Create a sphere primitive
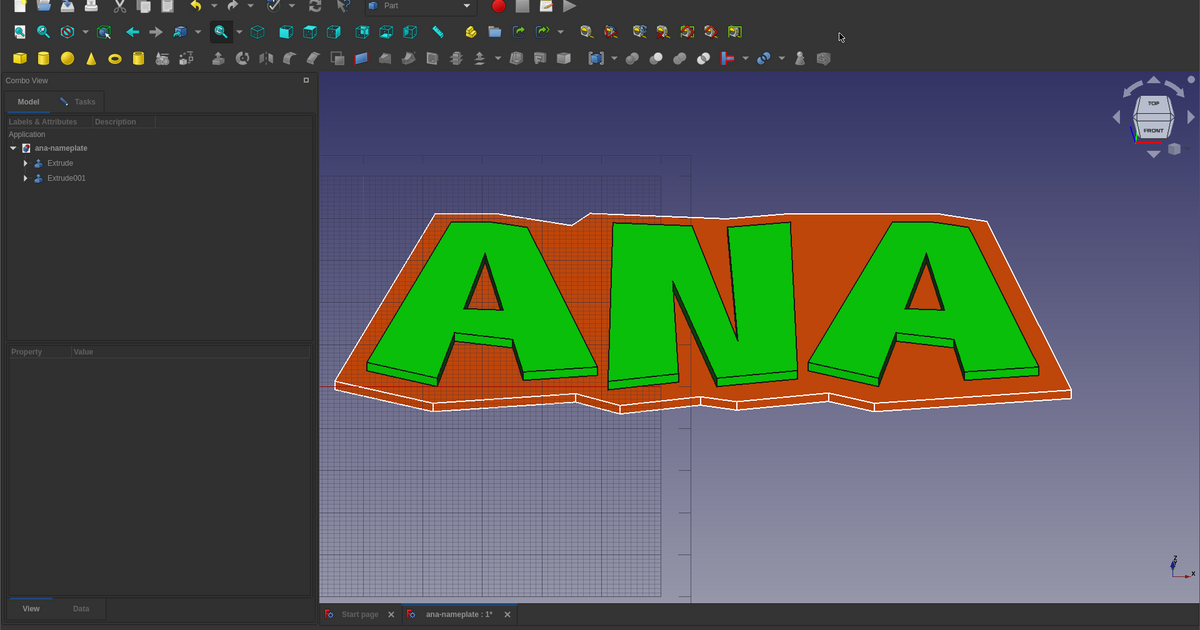Image resolution: width=1200 pixels, height=630 pixels. pos(67,58)
